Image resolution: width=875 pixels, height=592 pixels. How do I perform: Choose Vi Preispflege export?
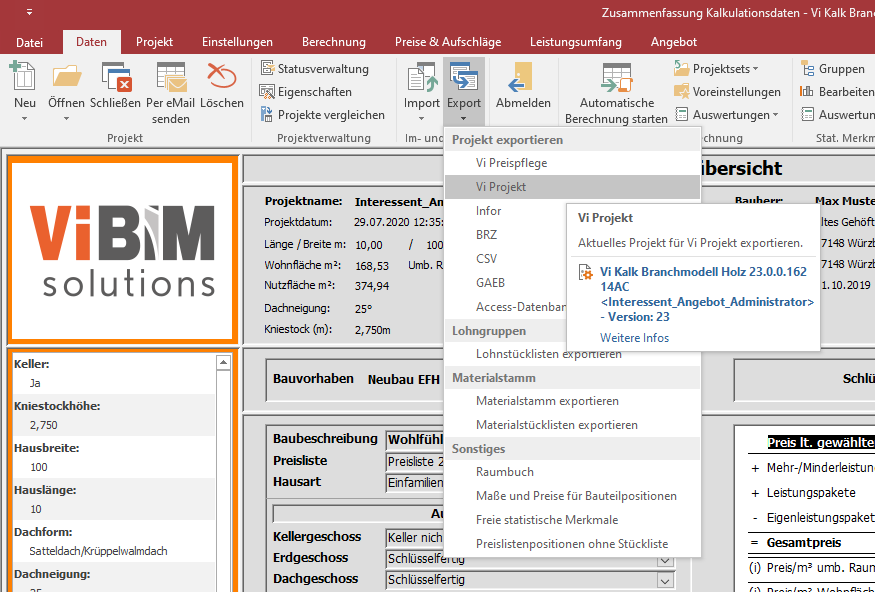572,163
